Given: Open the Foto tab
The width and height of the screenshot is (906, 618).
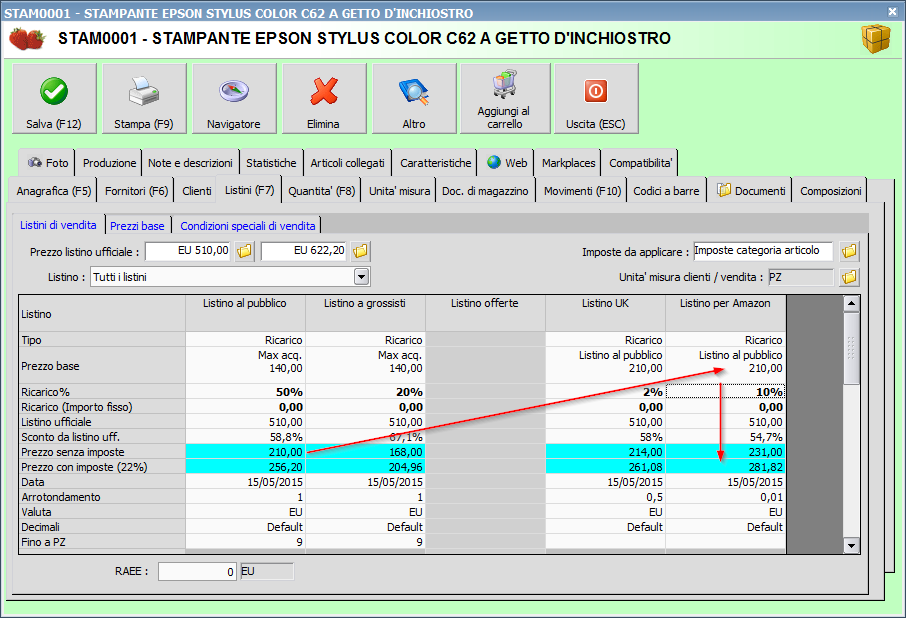Looking at the screenshot, I should pyautogui.click(x=47, y=163).
